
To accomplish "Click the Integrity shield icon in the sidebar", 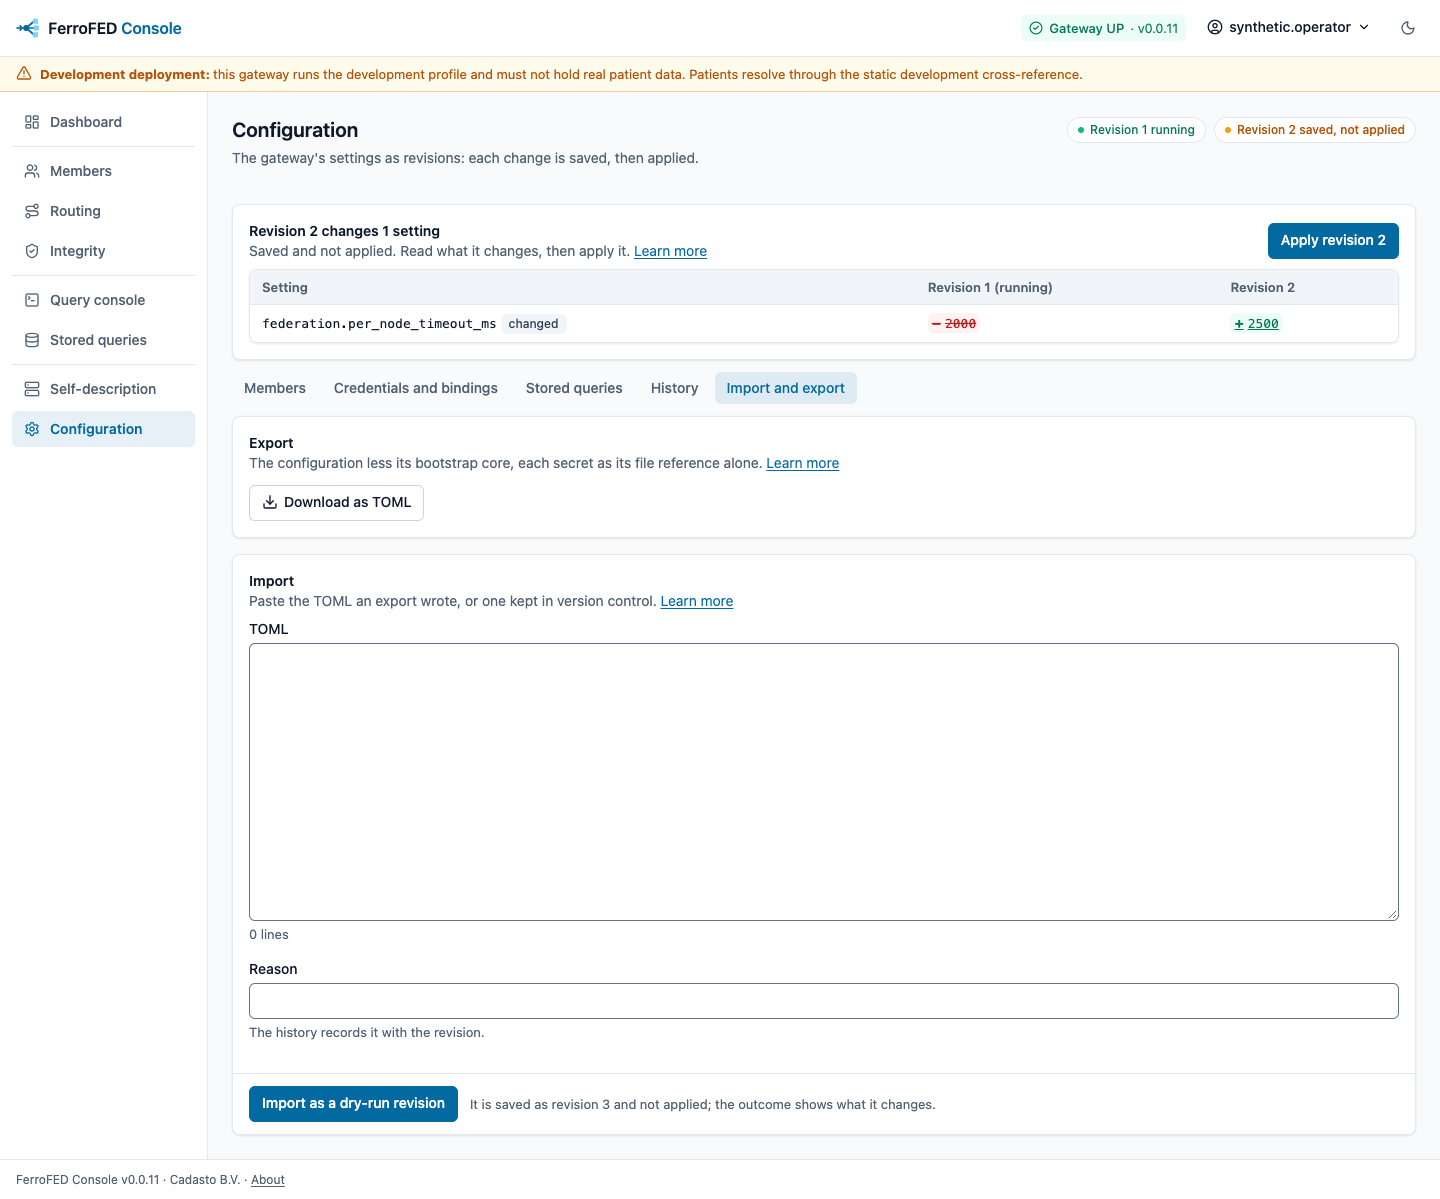I will (x=32, y=251).
